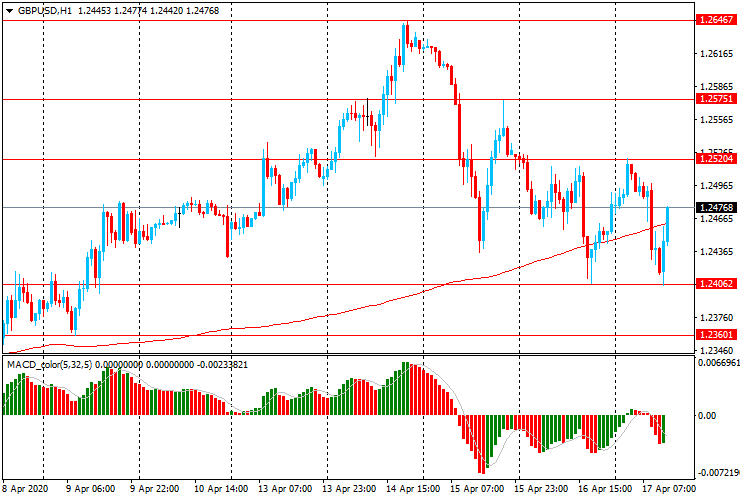Image resolution: width=740 pixels, height=500 pixels.
Task: Click the 10 Apr 14:00 time label
Action: [221, 488]
